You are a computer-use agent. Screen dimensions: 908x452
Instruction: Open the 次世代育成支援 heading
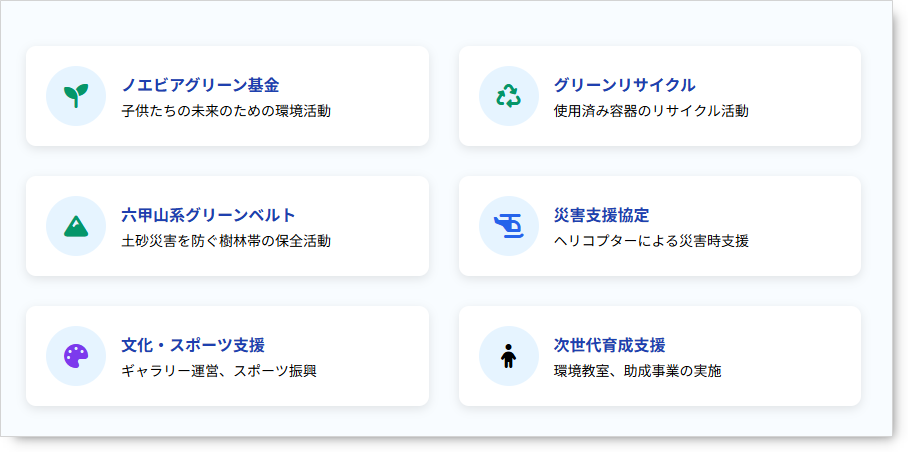point(610,345)
